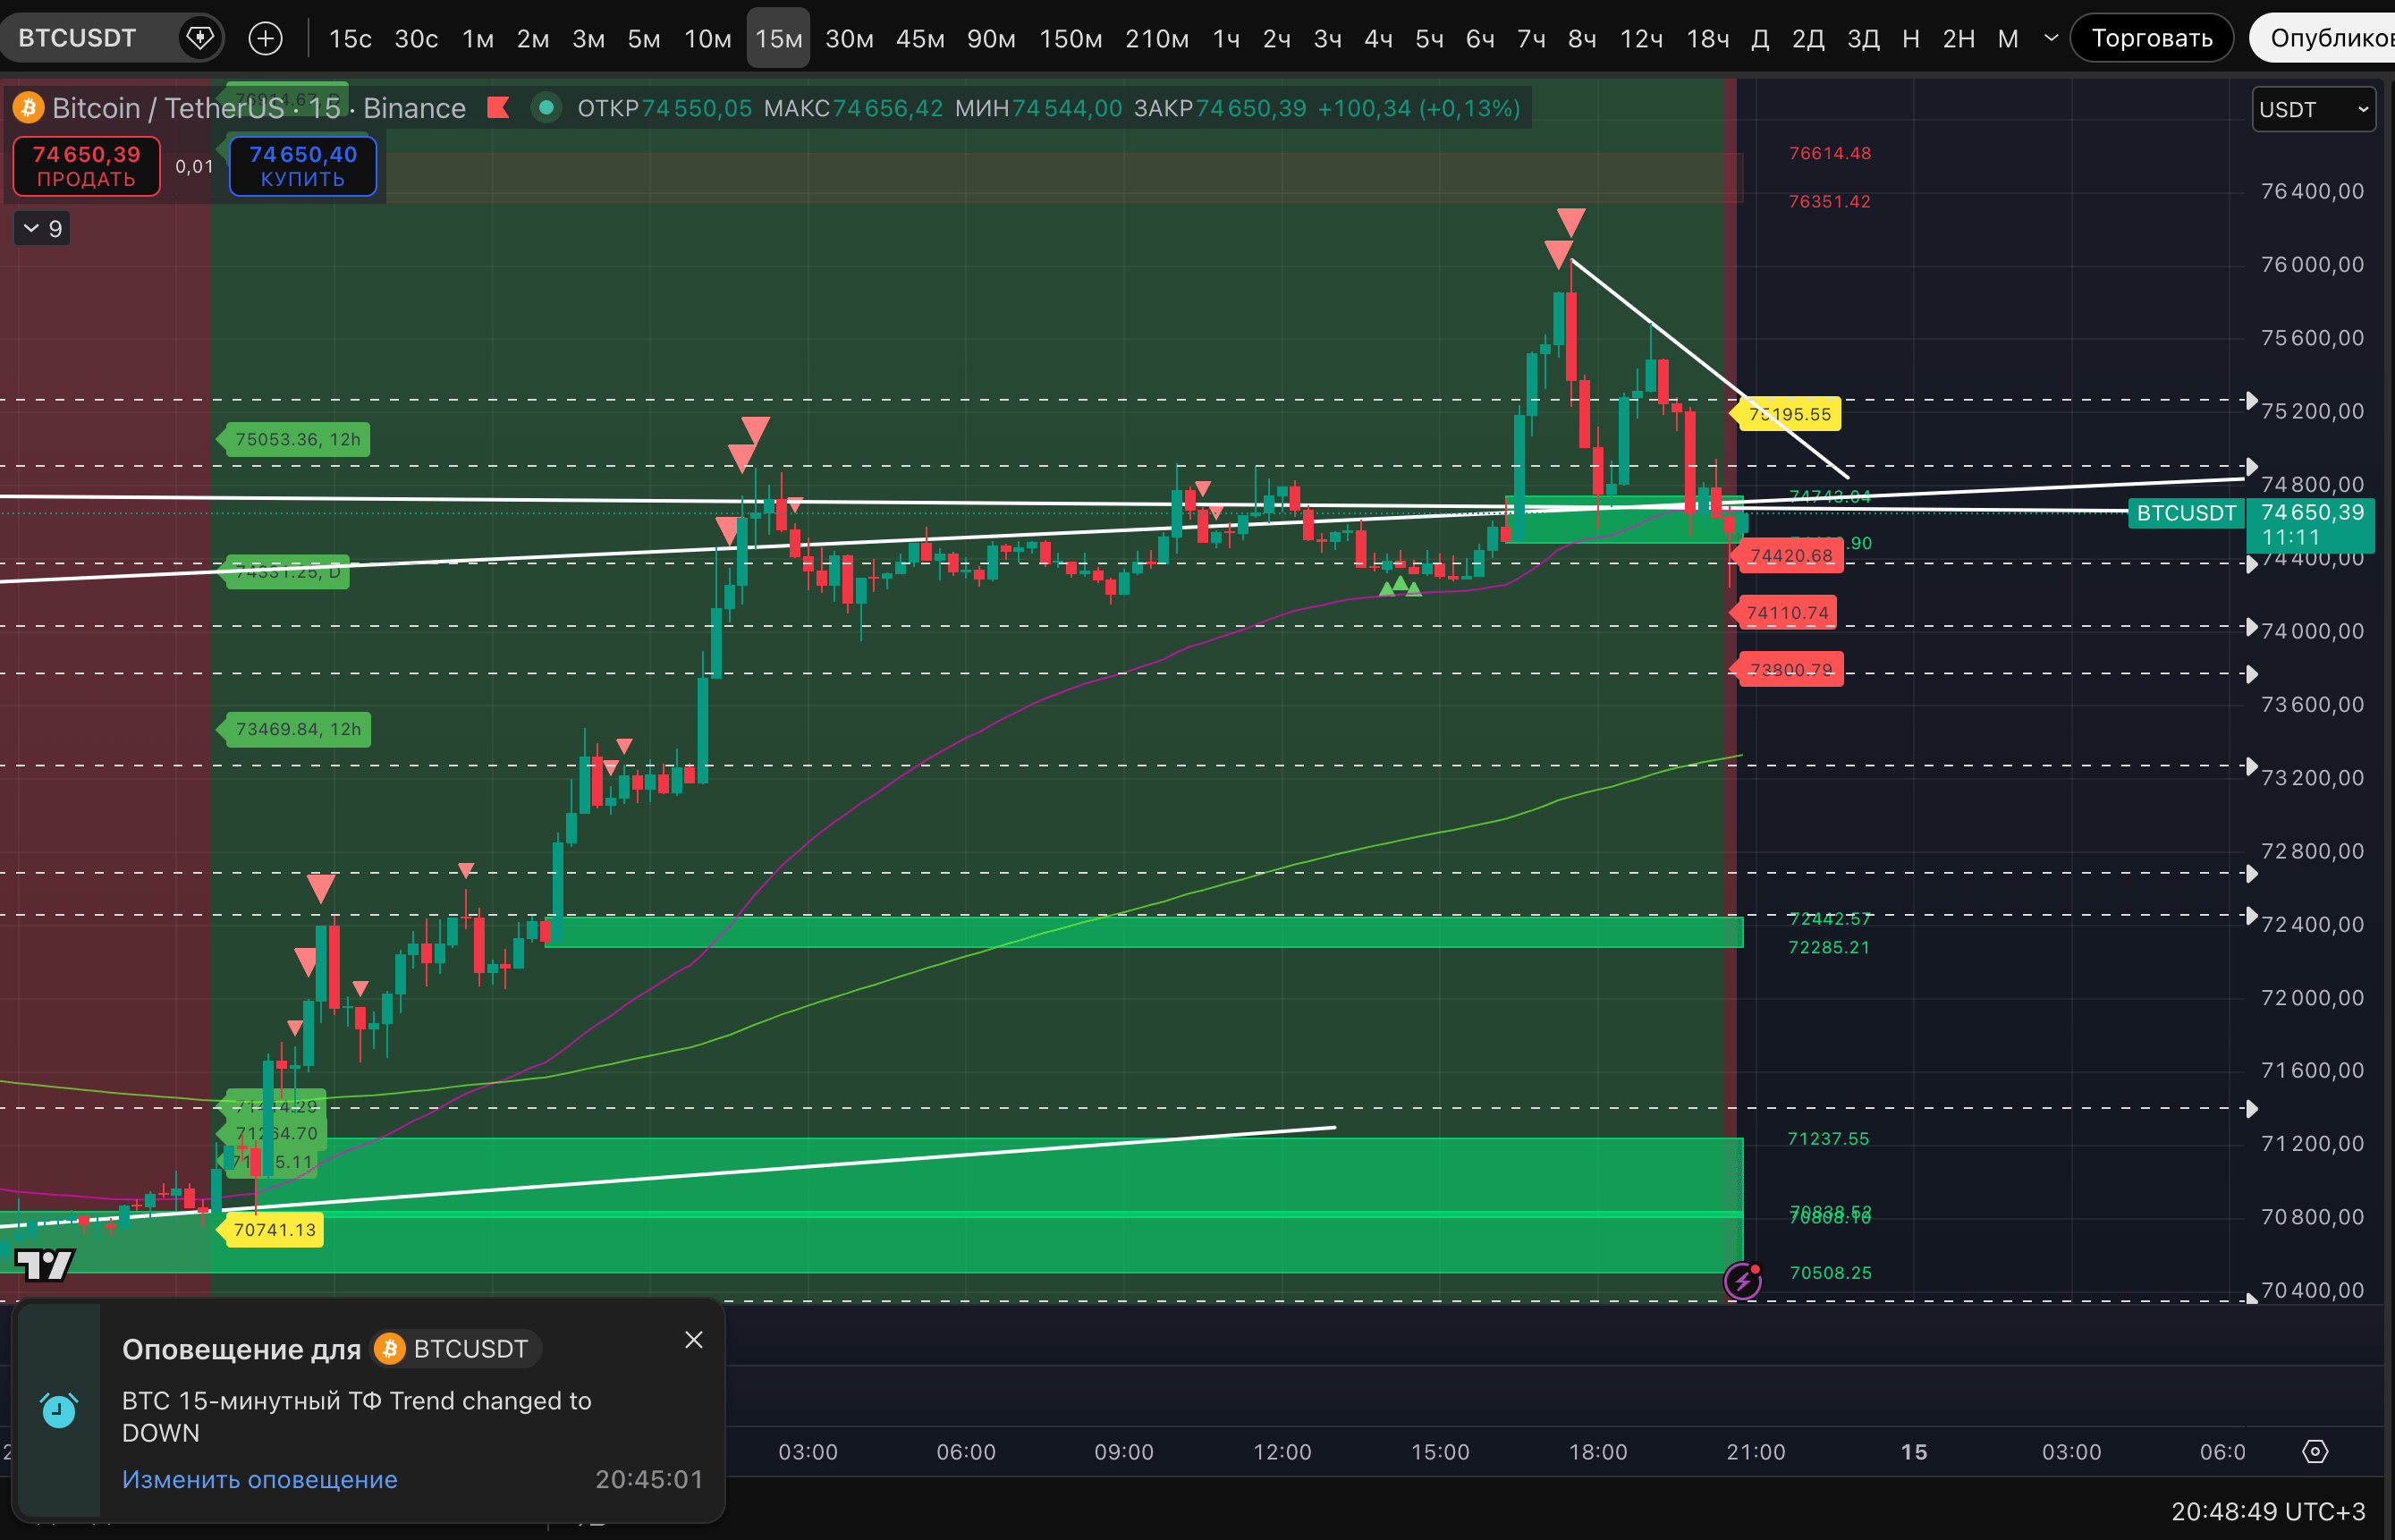Viewport: 2395px width, 1540px height.
Task: Click the plus circle add-symbol icon
Action: pyautogui.click(x=265, y=38)
